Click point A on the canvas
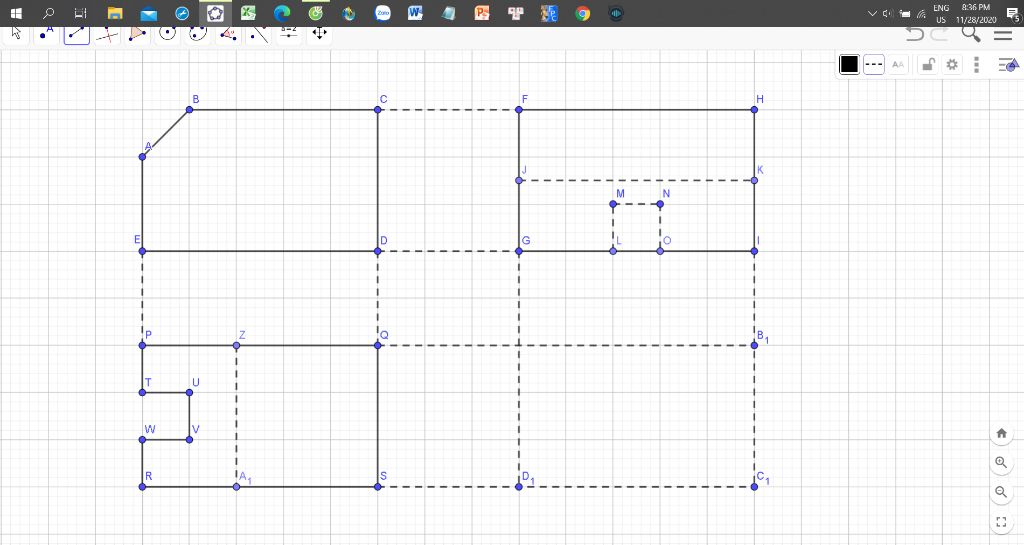This screenshot has width=1024, height=545. coord(142,157)
